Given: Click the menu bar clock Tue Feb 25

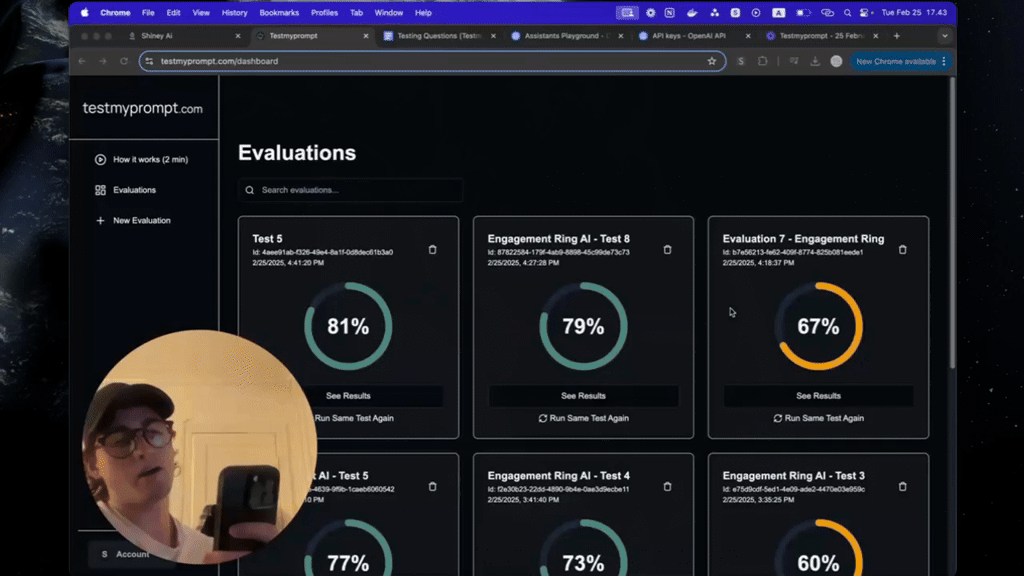Looking at the screenshot, I should point(914,12).
